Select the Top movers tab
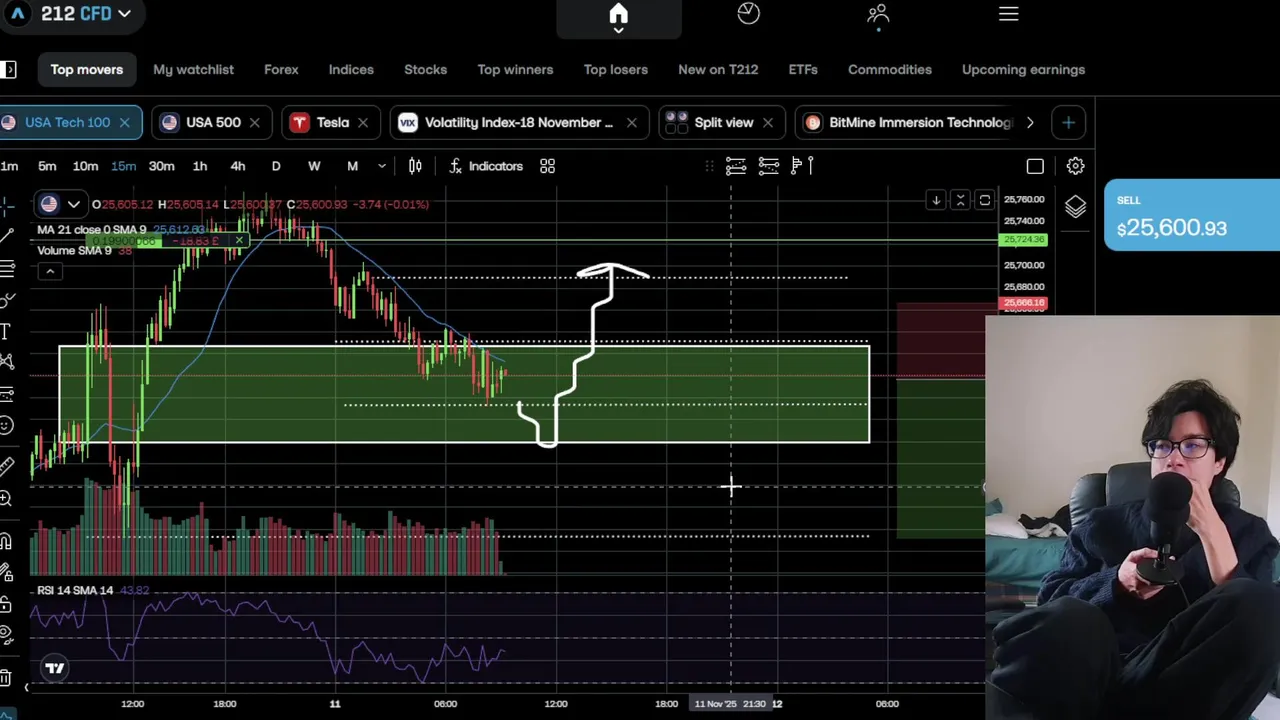This screenshot has height=720, width=1280. coord(87,70)
